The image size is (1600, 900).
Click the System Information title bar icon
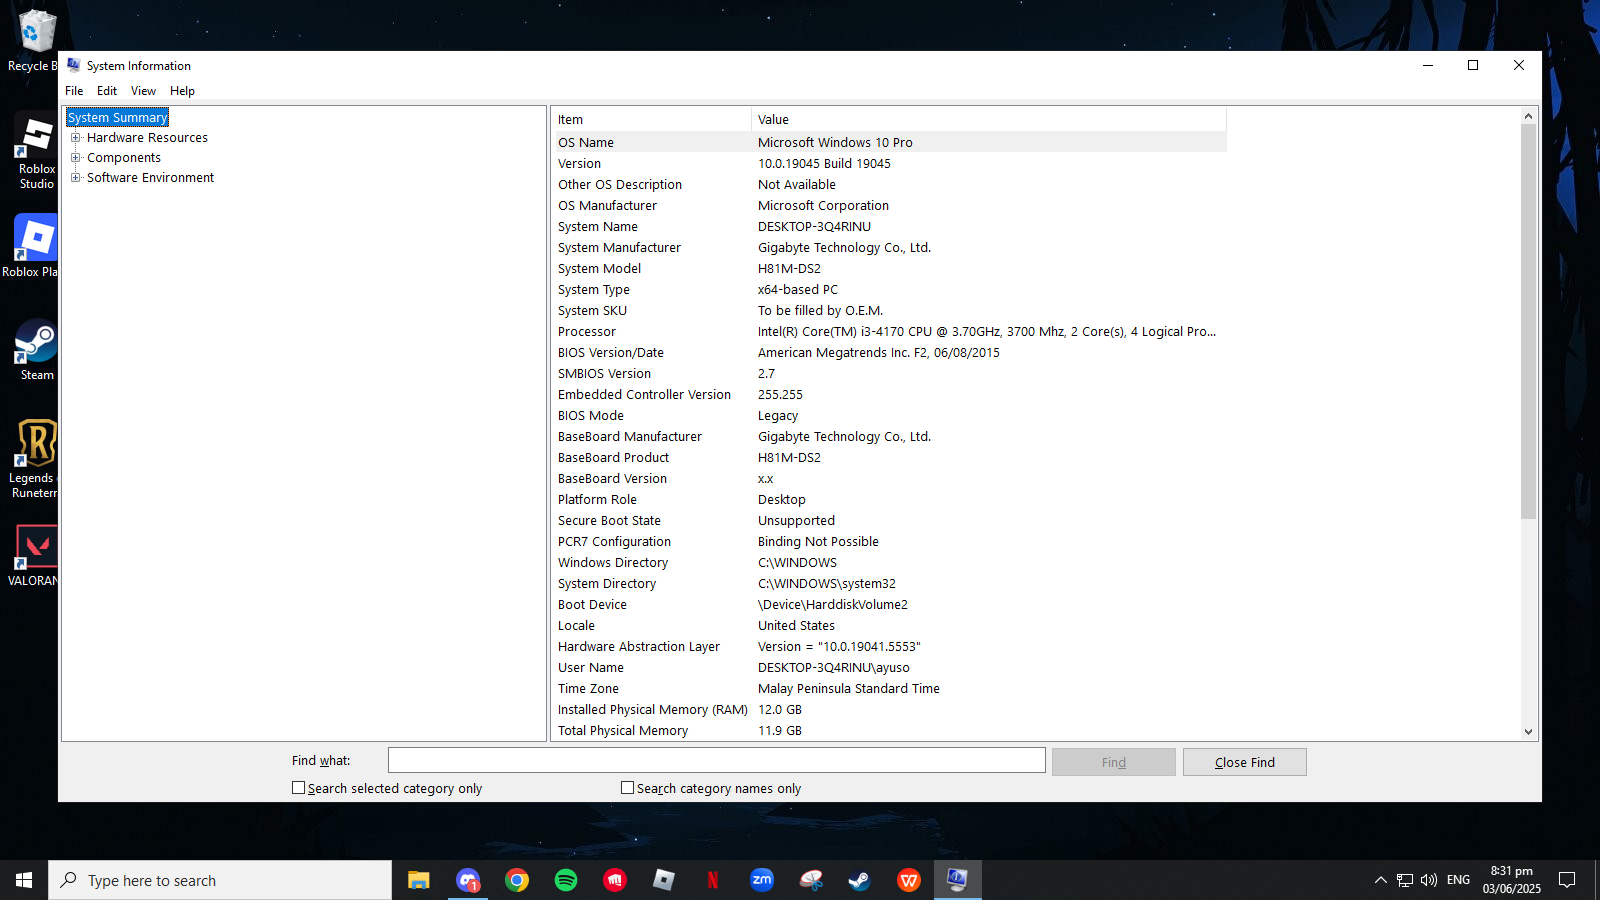click(x=74, y=65)
